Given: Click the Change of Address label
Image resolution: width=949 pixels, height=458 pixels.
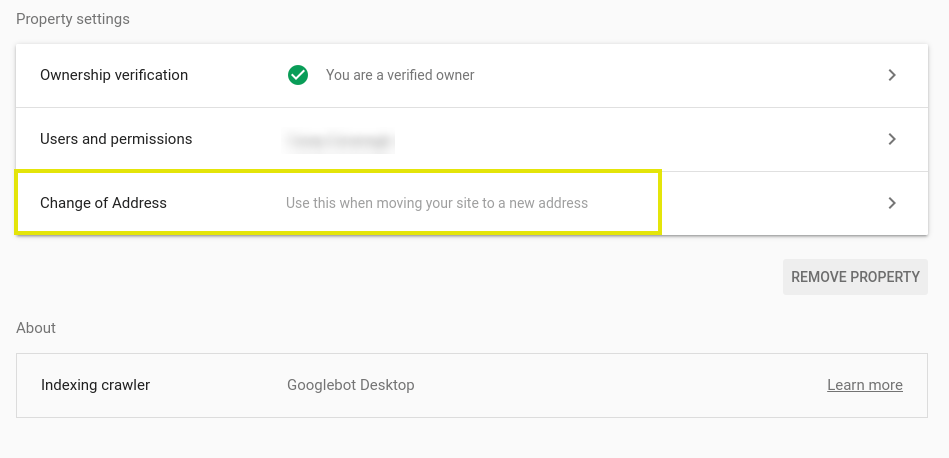Looking at the screenshot, I should coord(103,203).
